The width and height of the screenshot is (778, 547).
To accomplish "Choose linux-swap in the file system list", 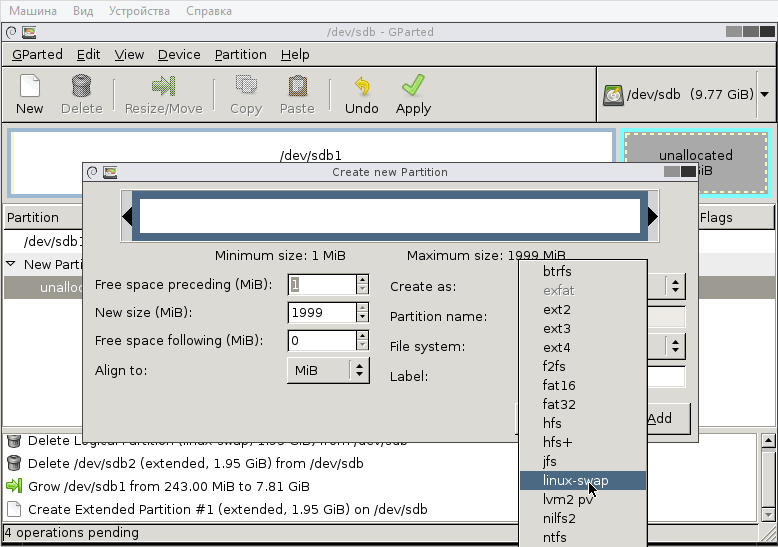I will point(583,480).
